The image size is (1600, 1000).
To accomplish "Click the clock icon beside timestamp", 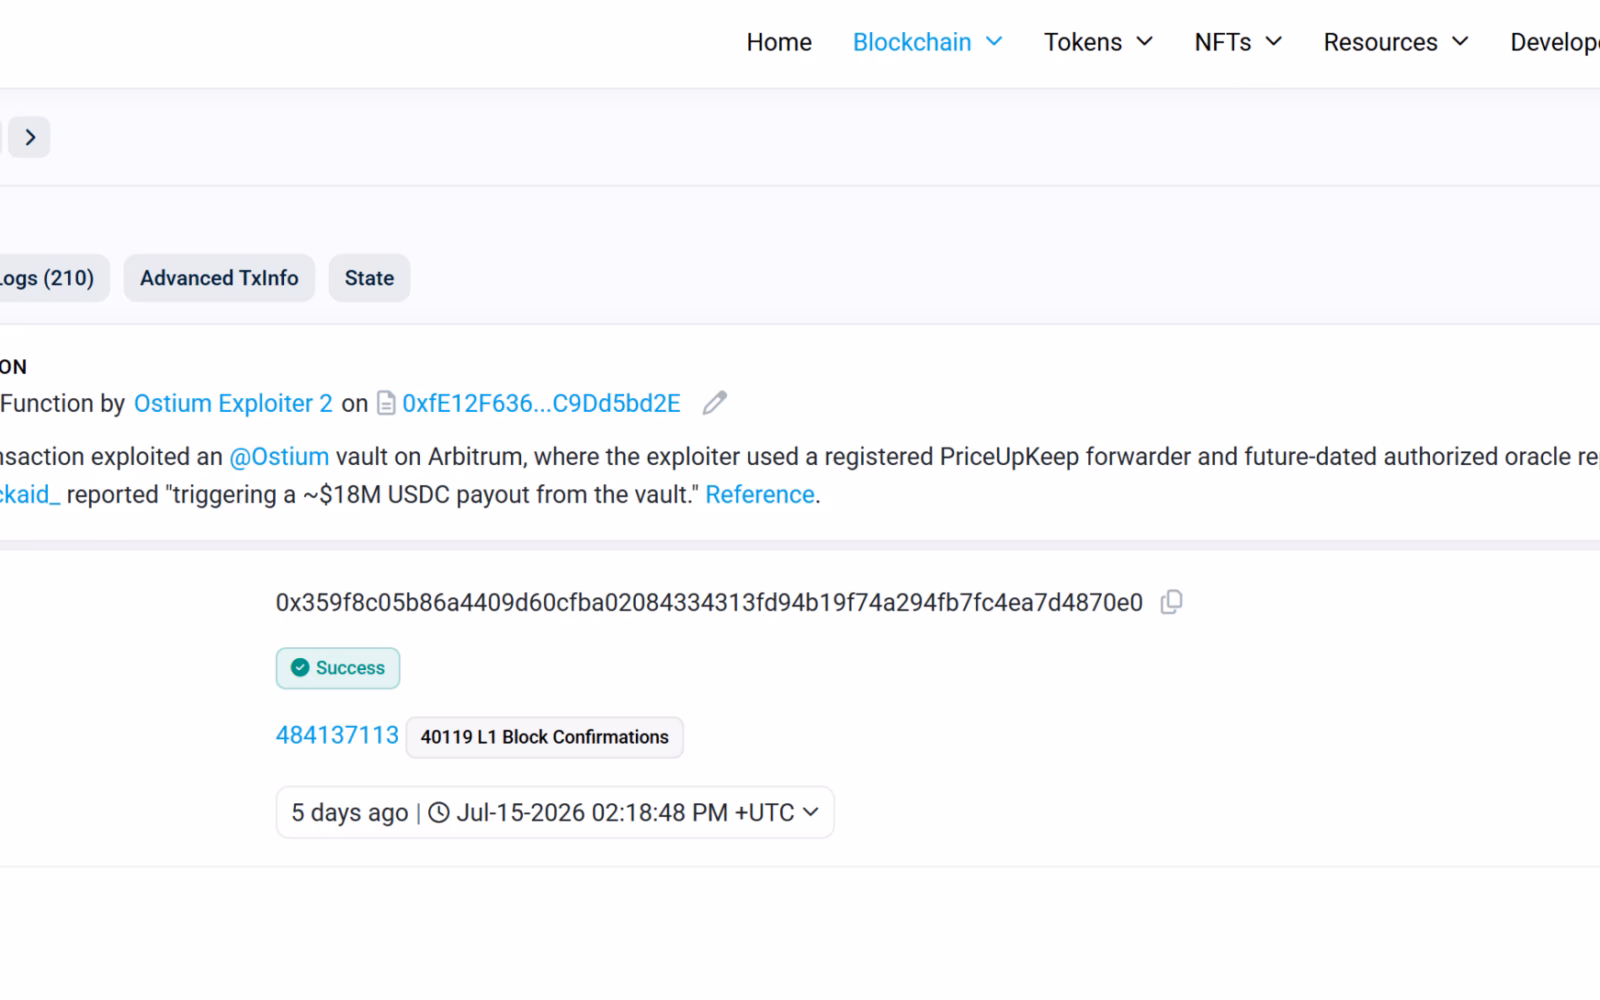I will click(439, 812).
